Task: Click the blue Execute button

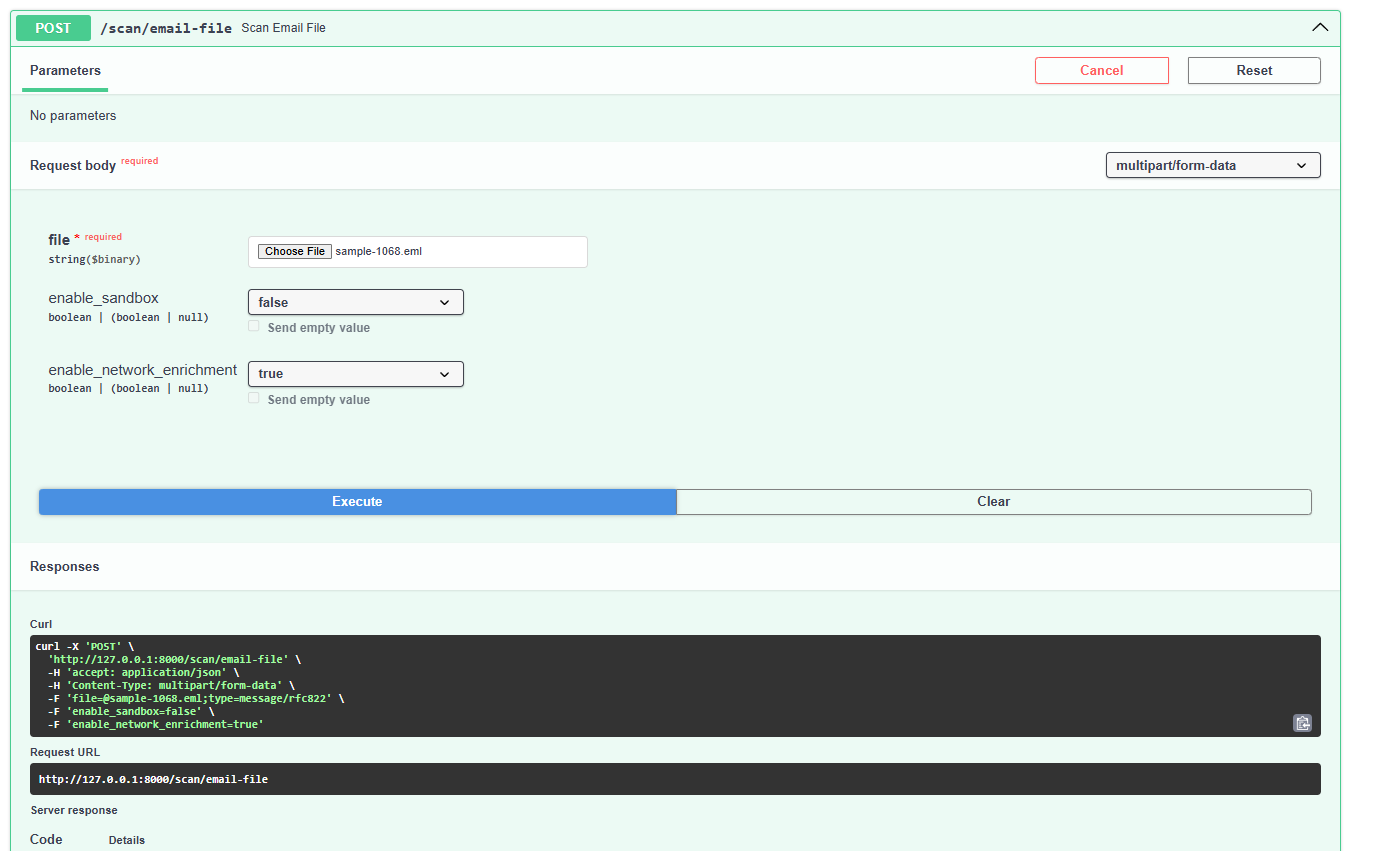Action: click(357, 502)
